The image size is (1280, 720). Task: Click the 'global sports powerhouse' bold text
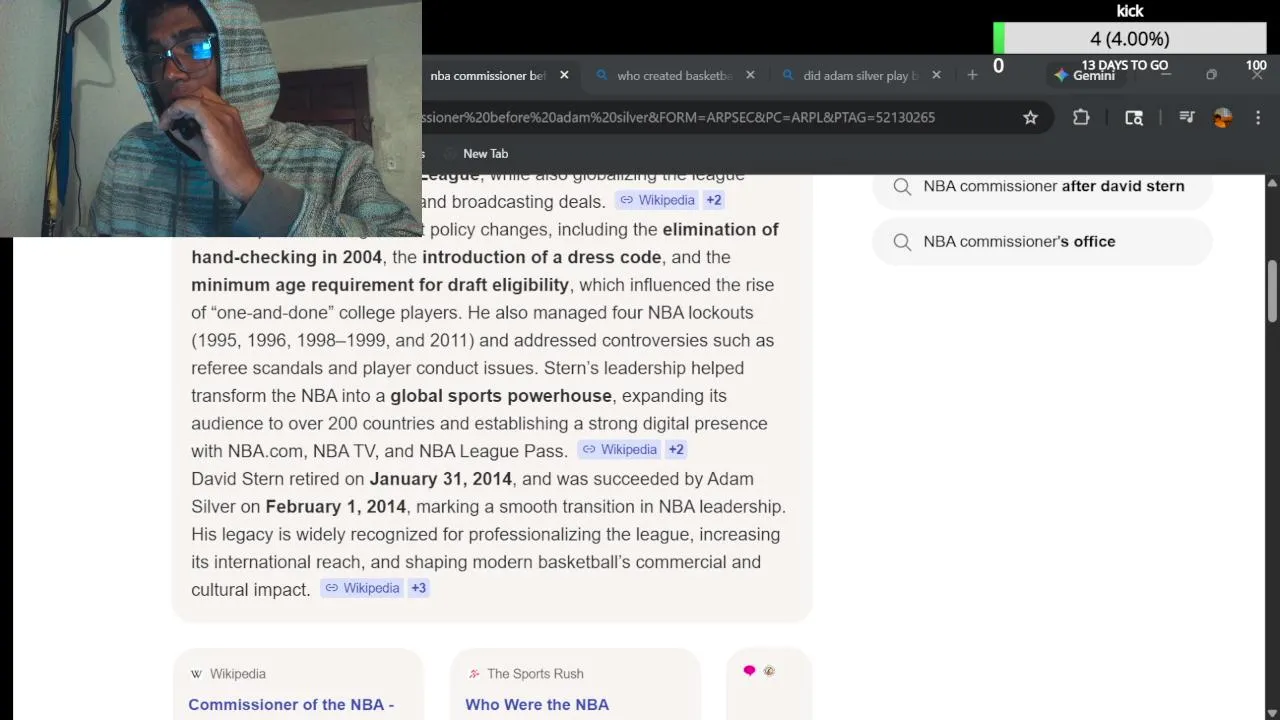pos(501,396)
